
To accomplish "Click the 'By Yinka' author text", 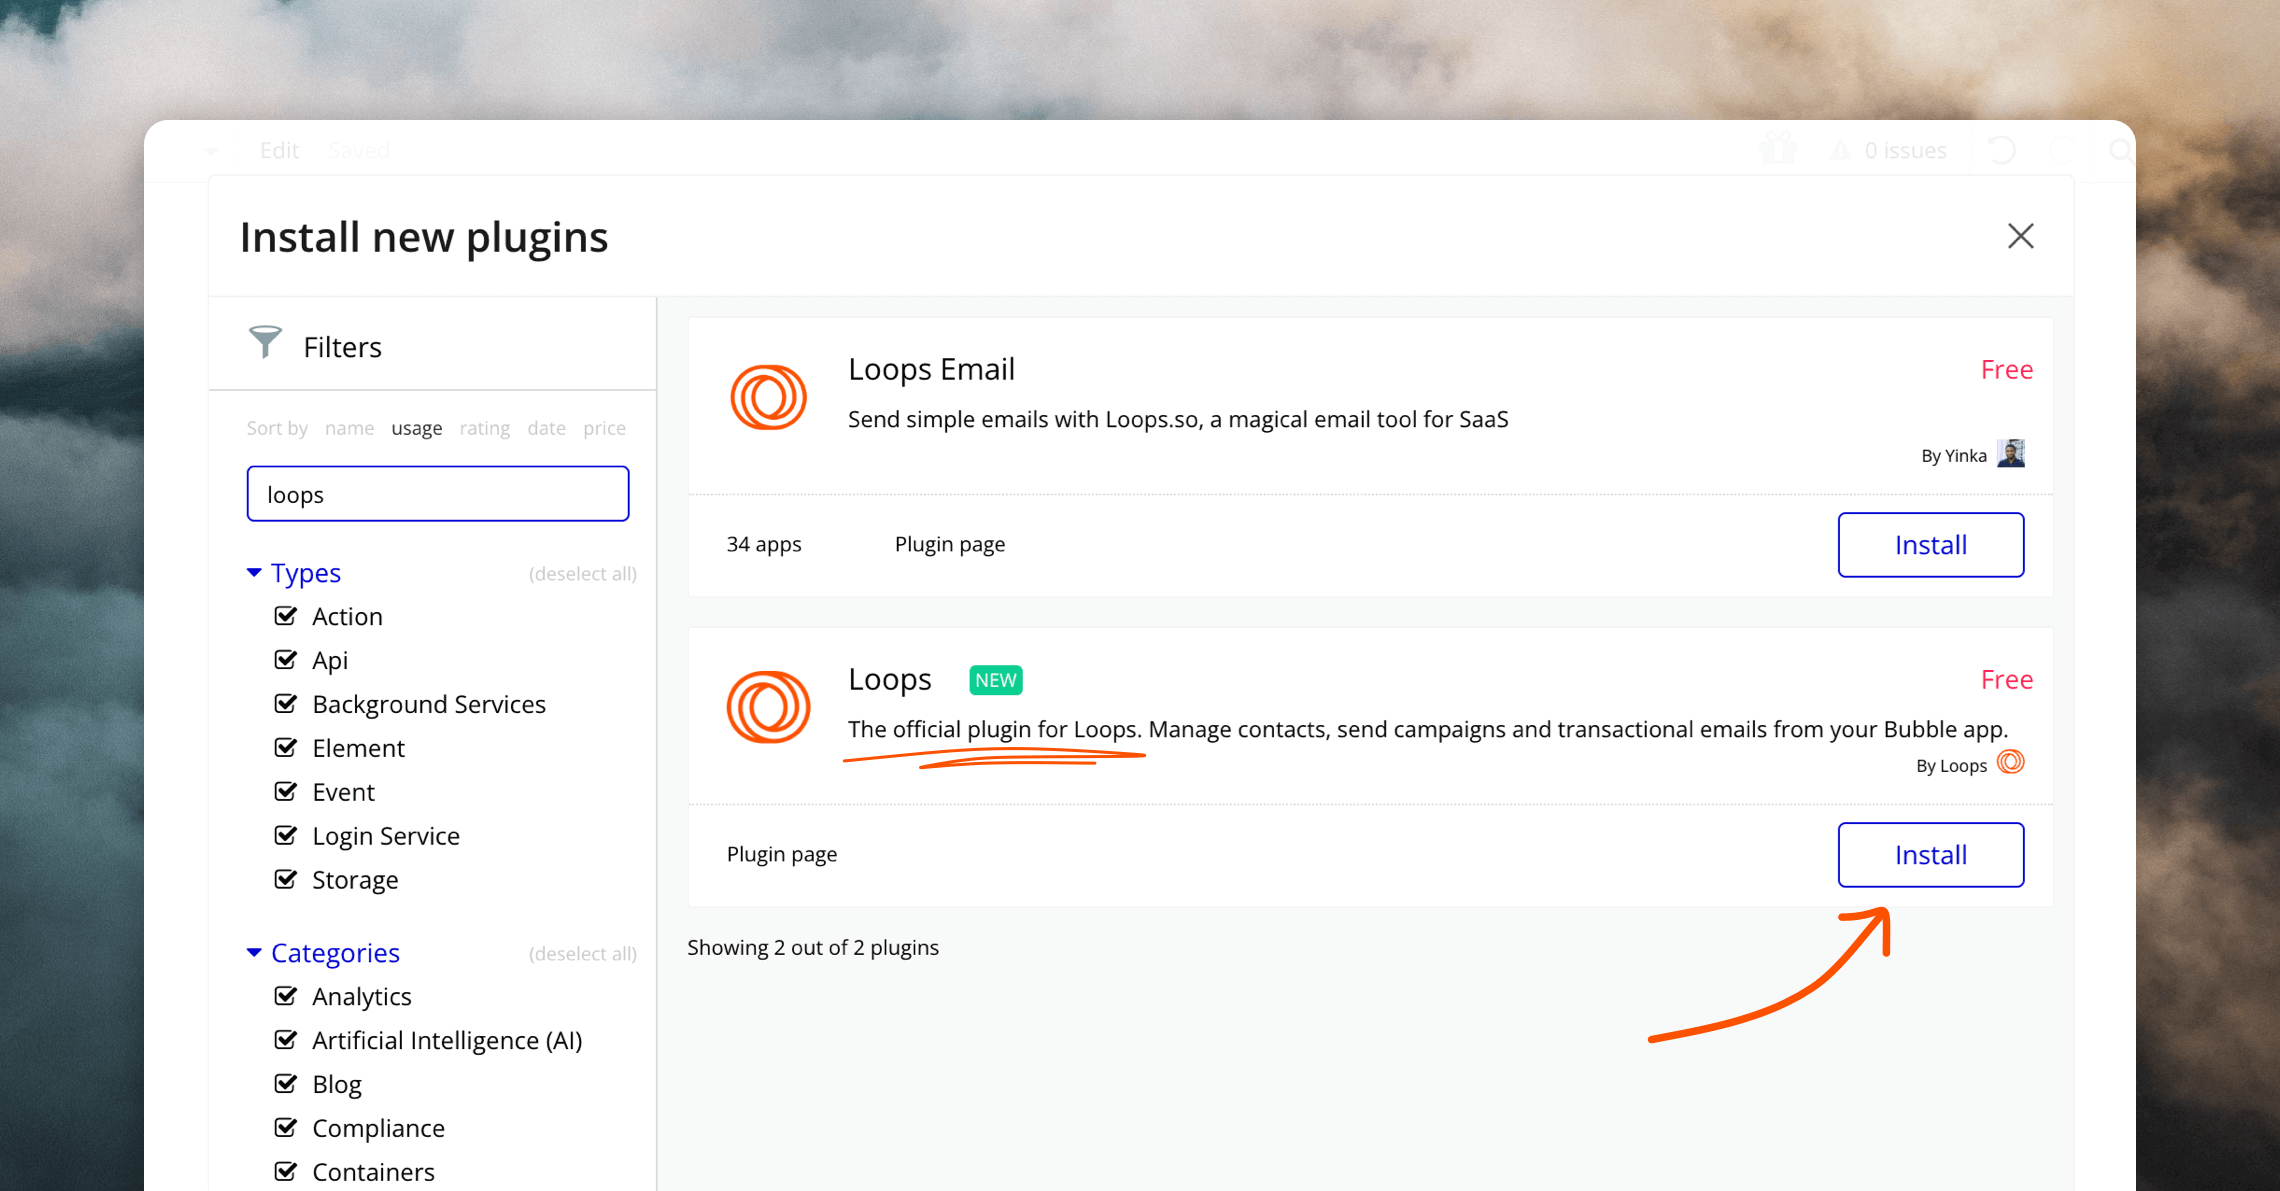I will click(x=1953, y=456).
